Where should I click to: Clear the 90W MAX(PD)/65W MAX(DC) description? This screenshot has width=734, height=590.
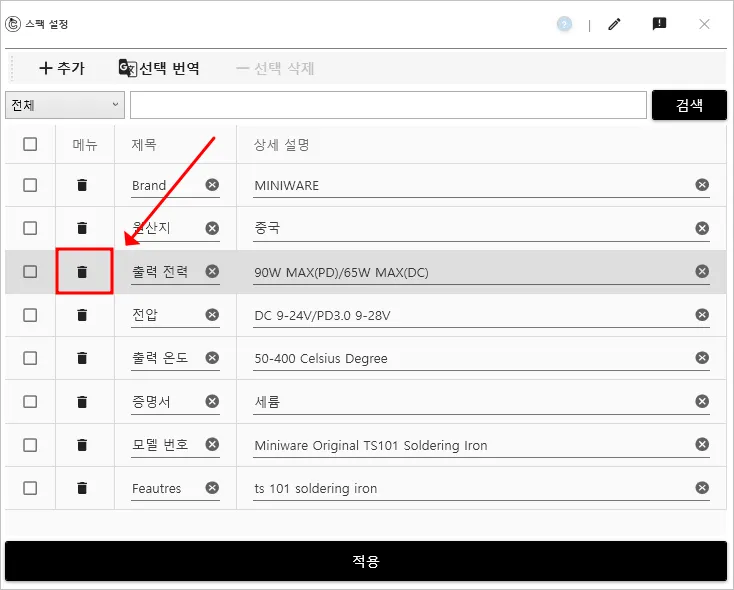pyautogui.click(x=702, y=271)
